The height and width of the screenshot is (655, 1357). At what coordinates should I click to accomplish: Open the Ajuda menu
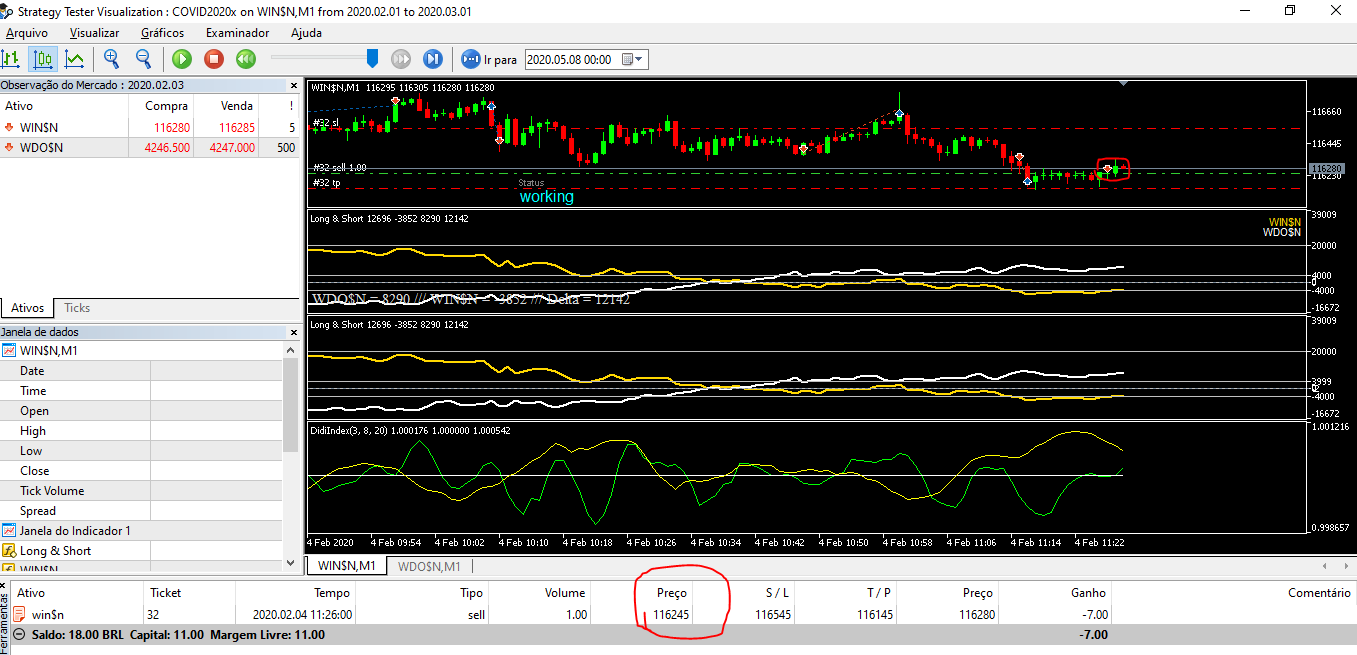pyautogui.click(x=306, y=33)
